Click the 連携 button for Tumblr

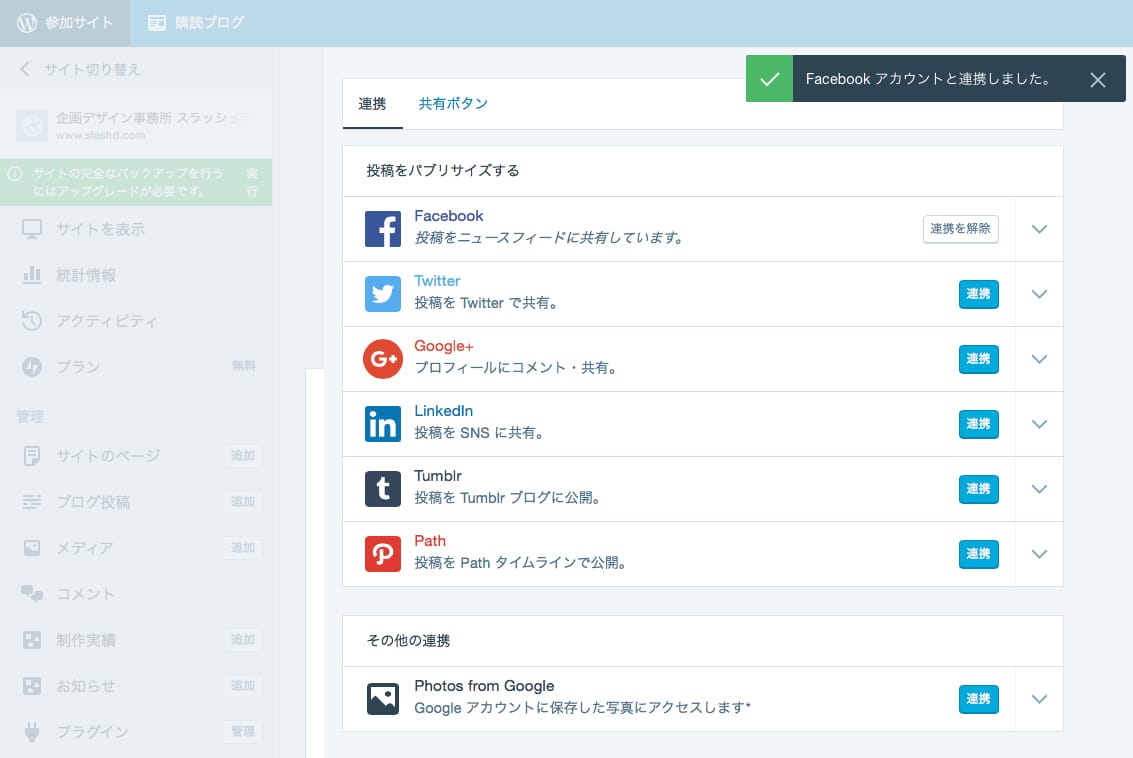(978, 489)
